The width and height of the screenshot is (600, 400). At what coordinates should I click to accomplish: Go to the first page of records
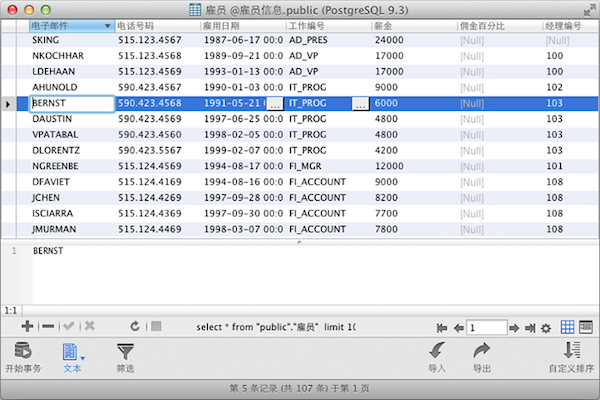442,328
